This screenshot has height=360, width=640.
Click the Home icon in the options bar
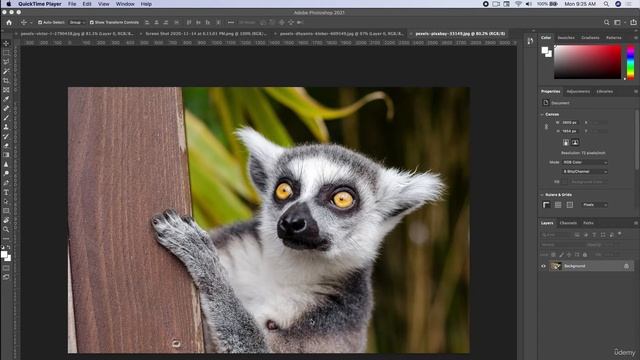tap(9, 22)
